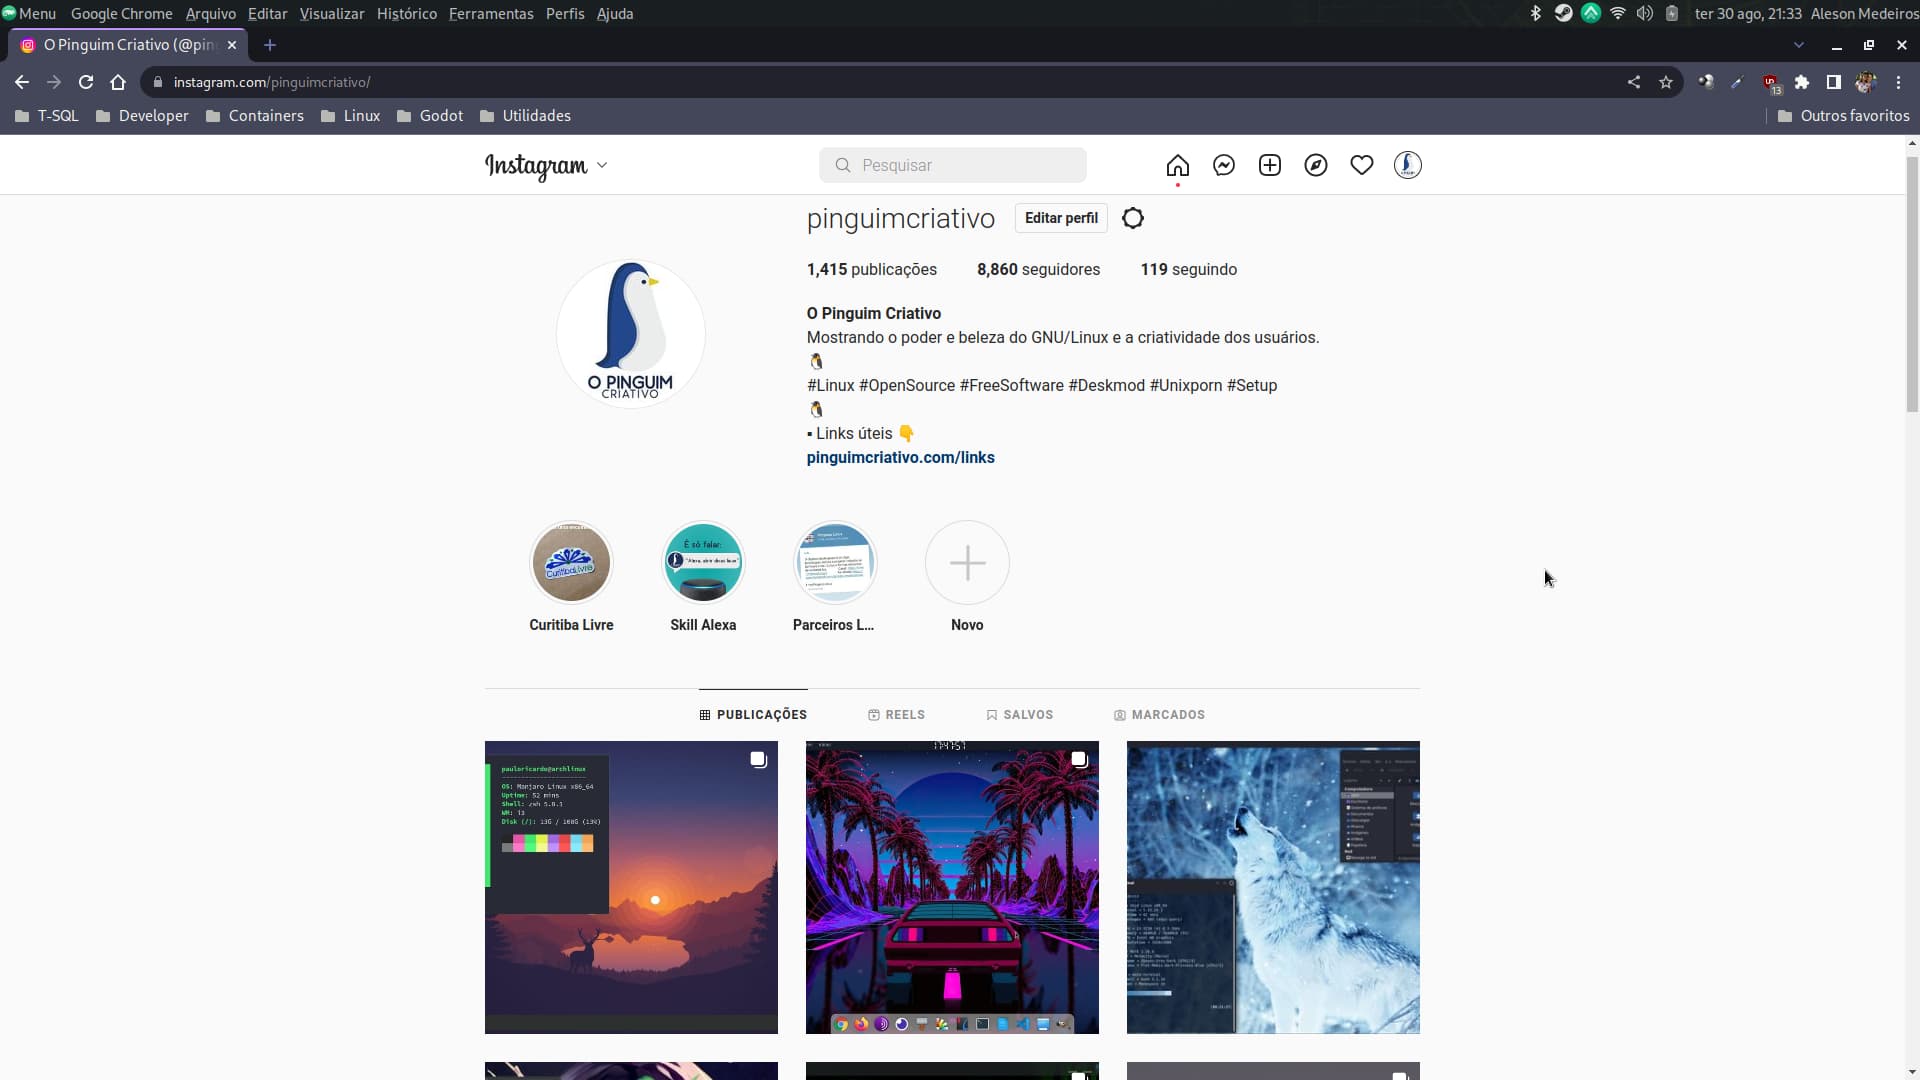
Task: Open Parceiros L... story highlight
Action: (835, 562)
